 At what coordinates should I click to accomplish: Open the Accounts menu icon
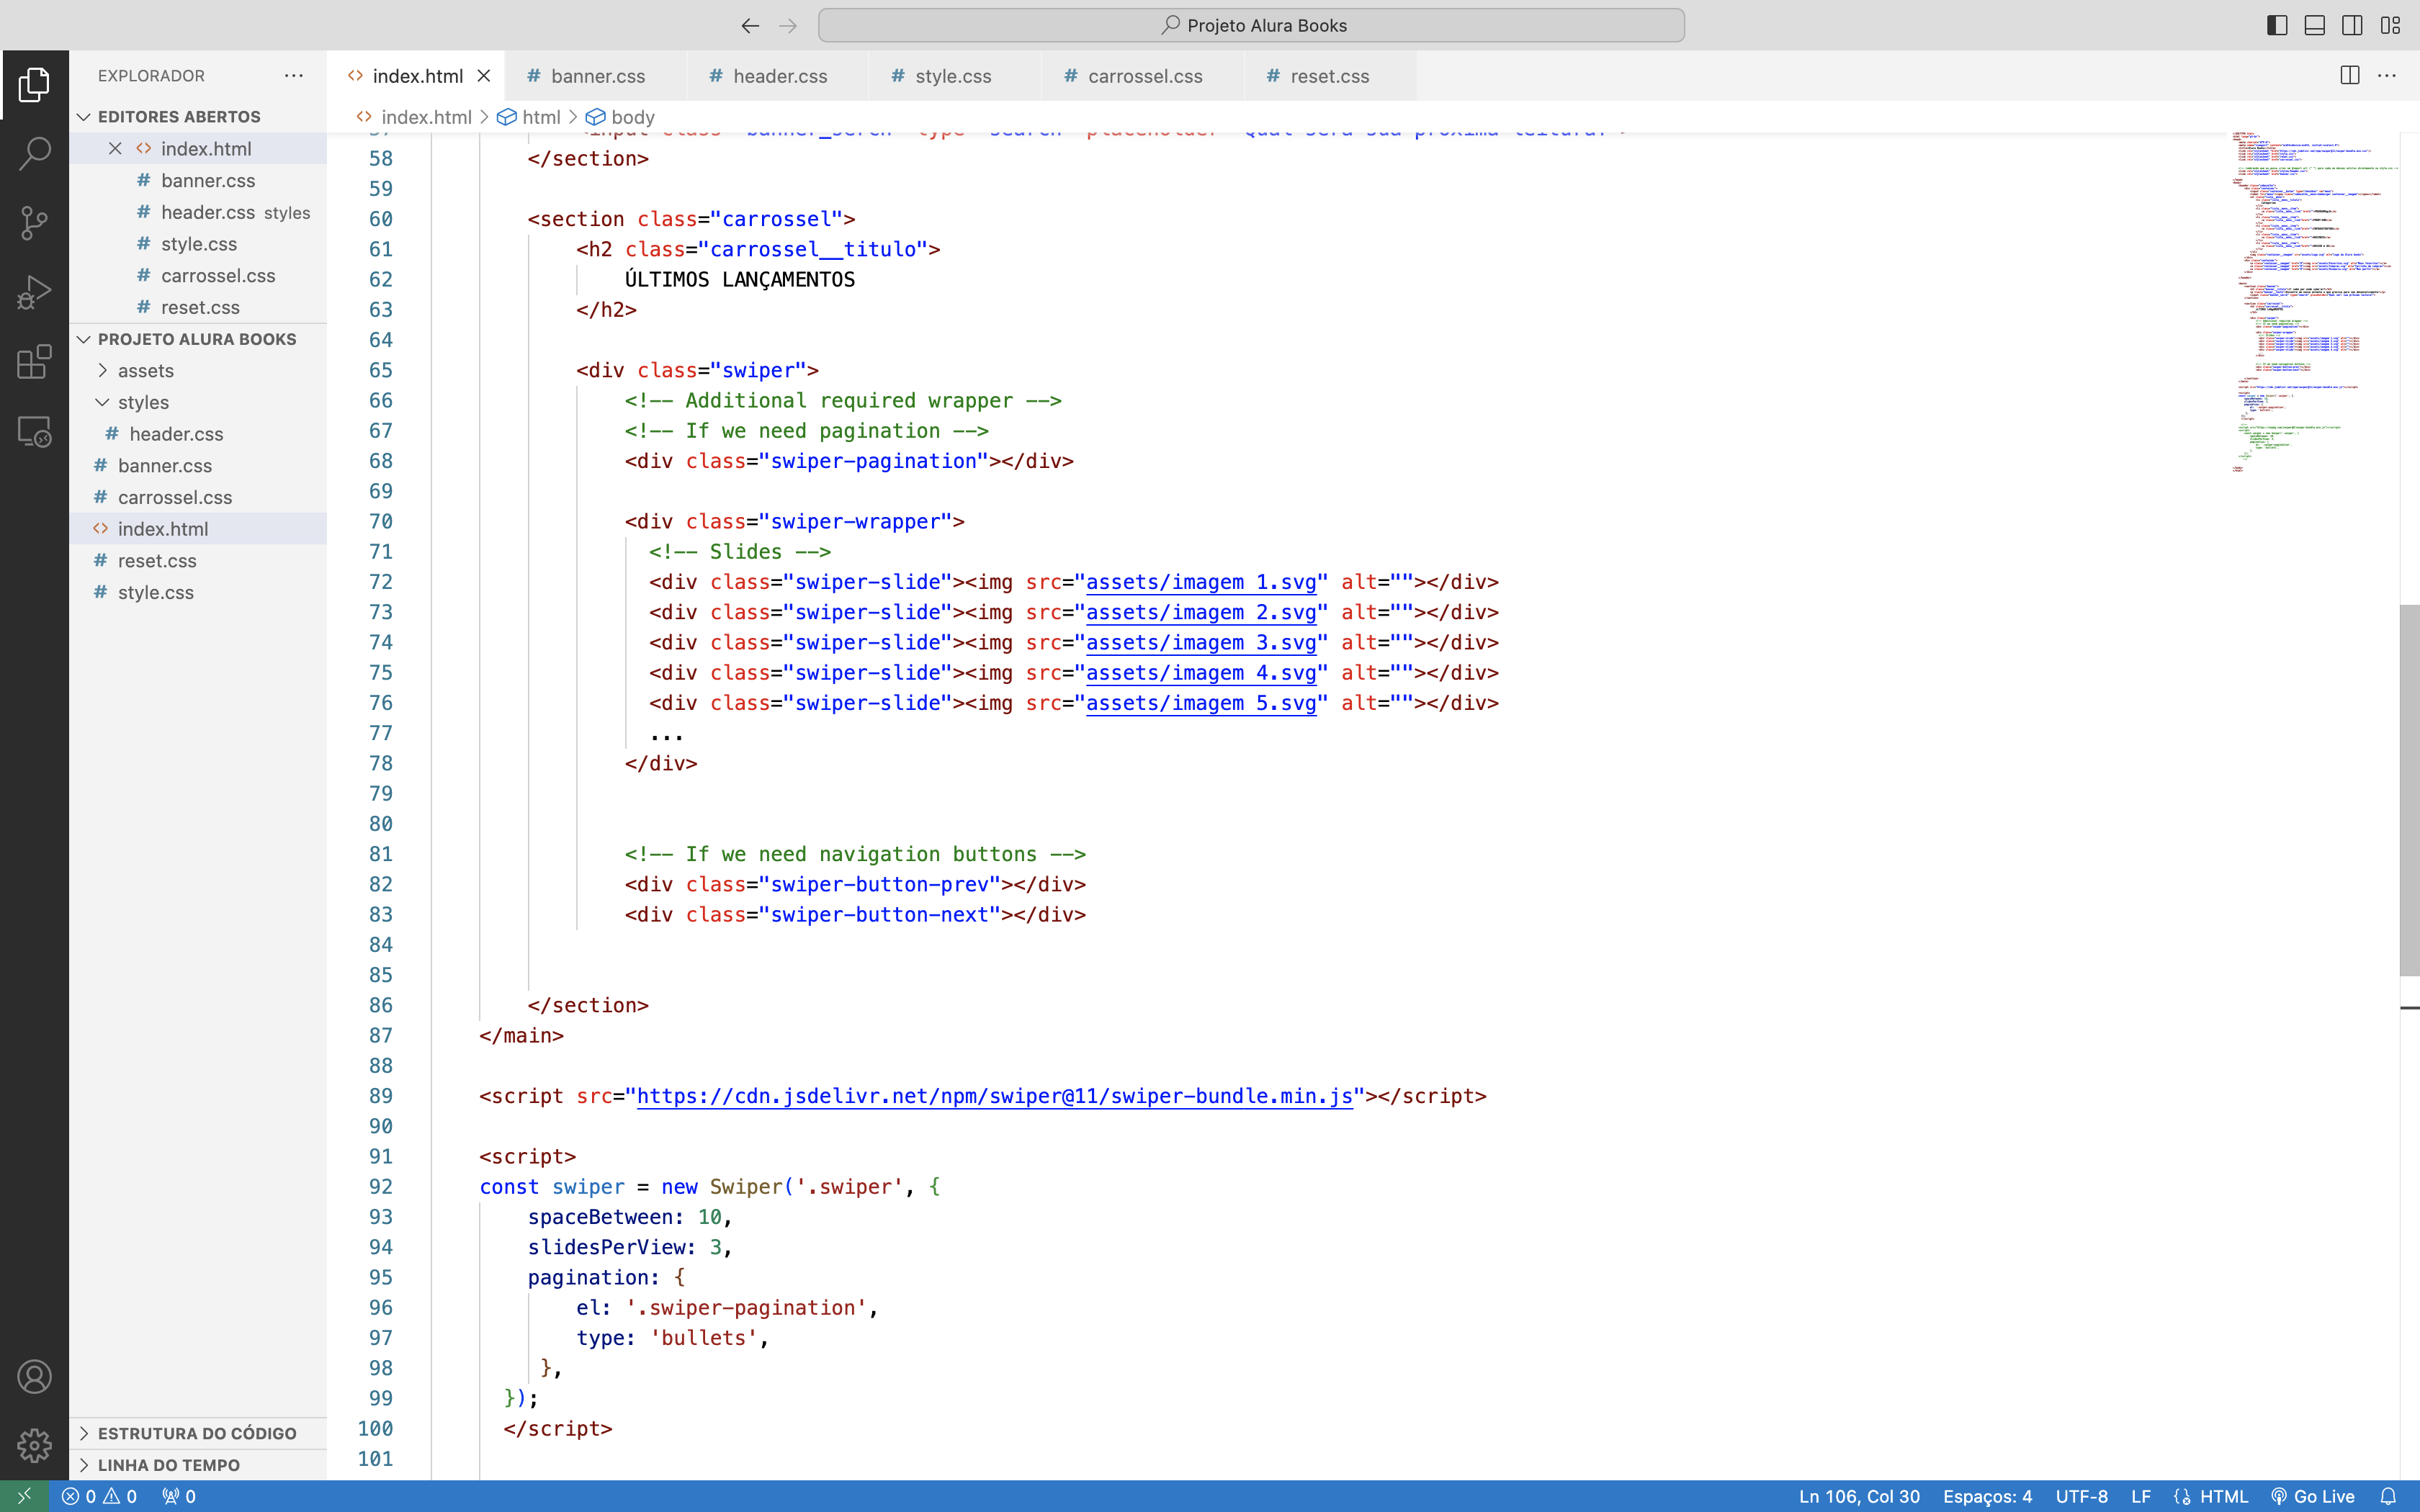(x=34, y=1377)
